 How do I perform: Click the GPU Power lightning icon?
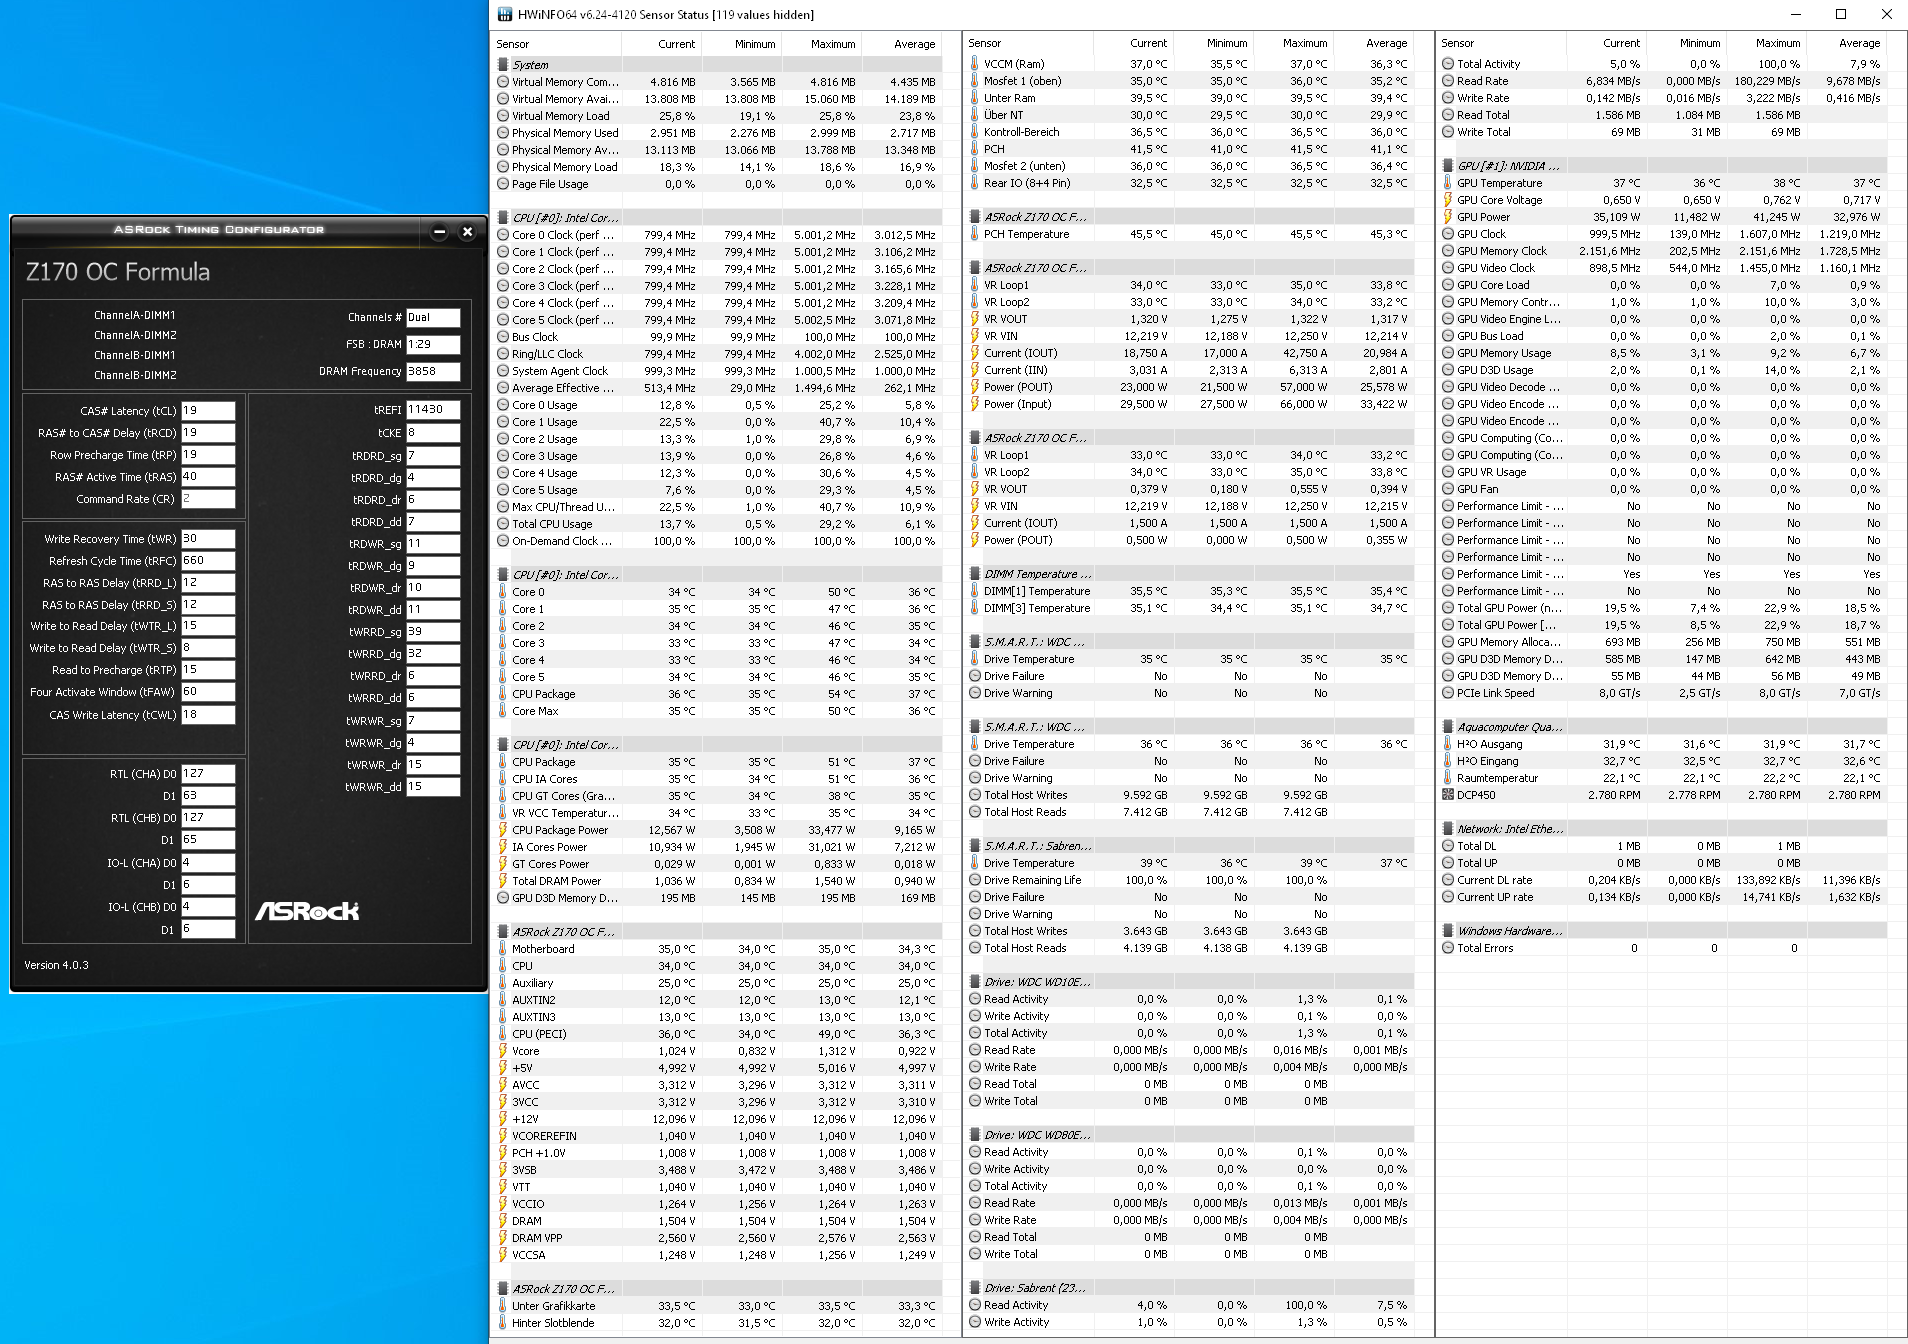pos(1448,217)
